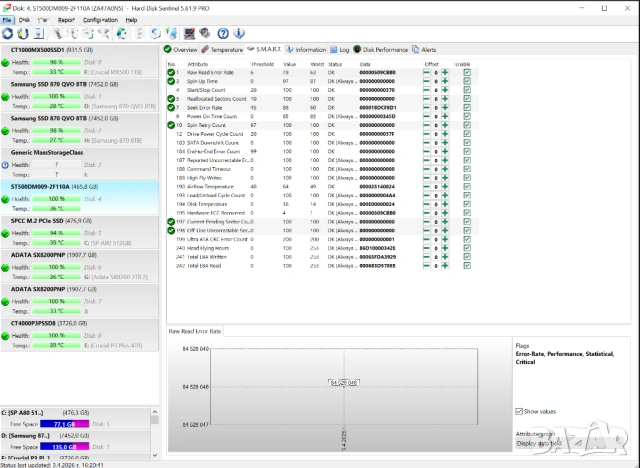Click the green check icon beside Spin Up Time
The height and width of the screenshot is (468, 640).
pyautogui.click(x=171, y=81)
